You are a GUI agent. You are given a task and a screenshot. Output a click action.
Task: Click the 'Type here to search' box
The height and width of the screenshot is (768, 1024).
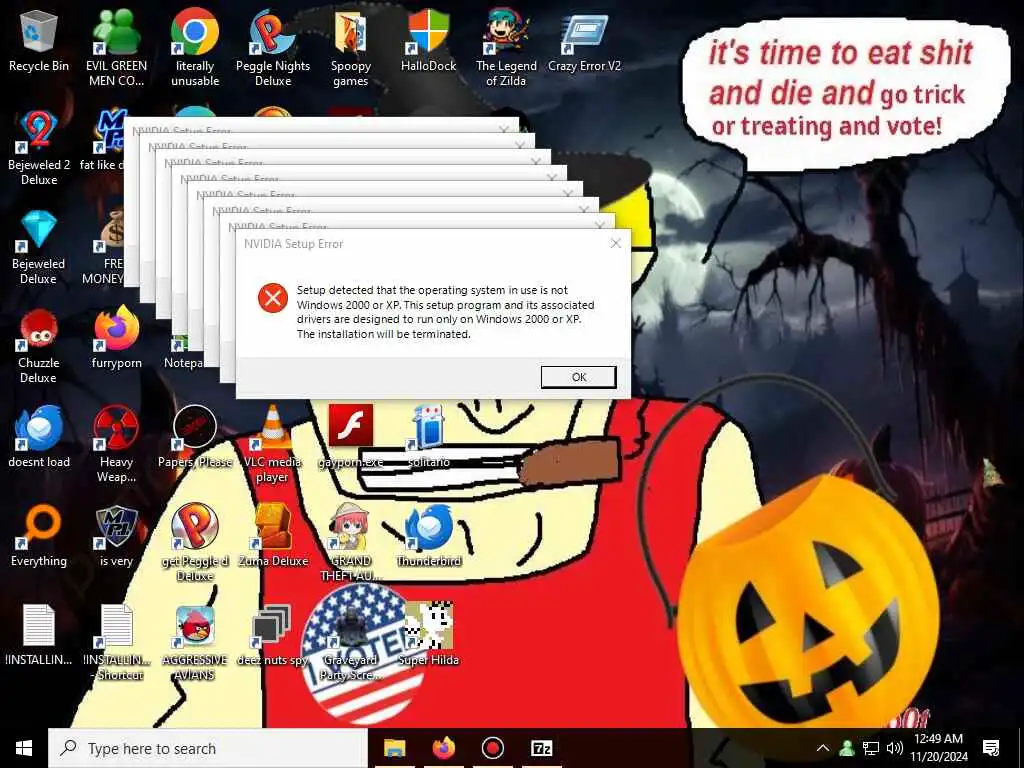point(208,748)
